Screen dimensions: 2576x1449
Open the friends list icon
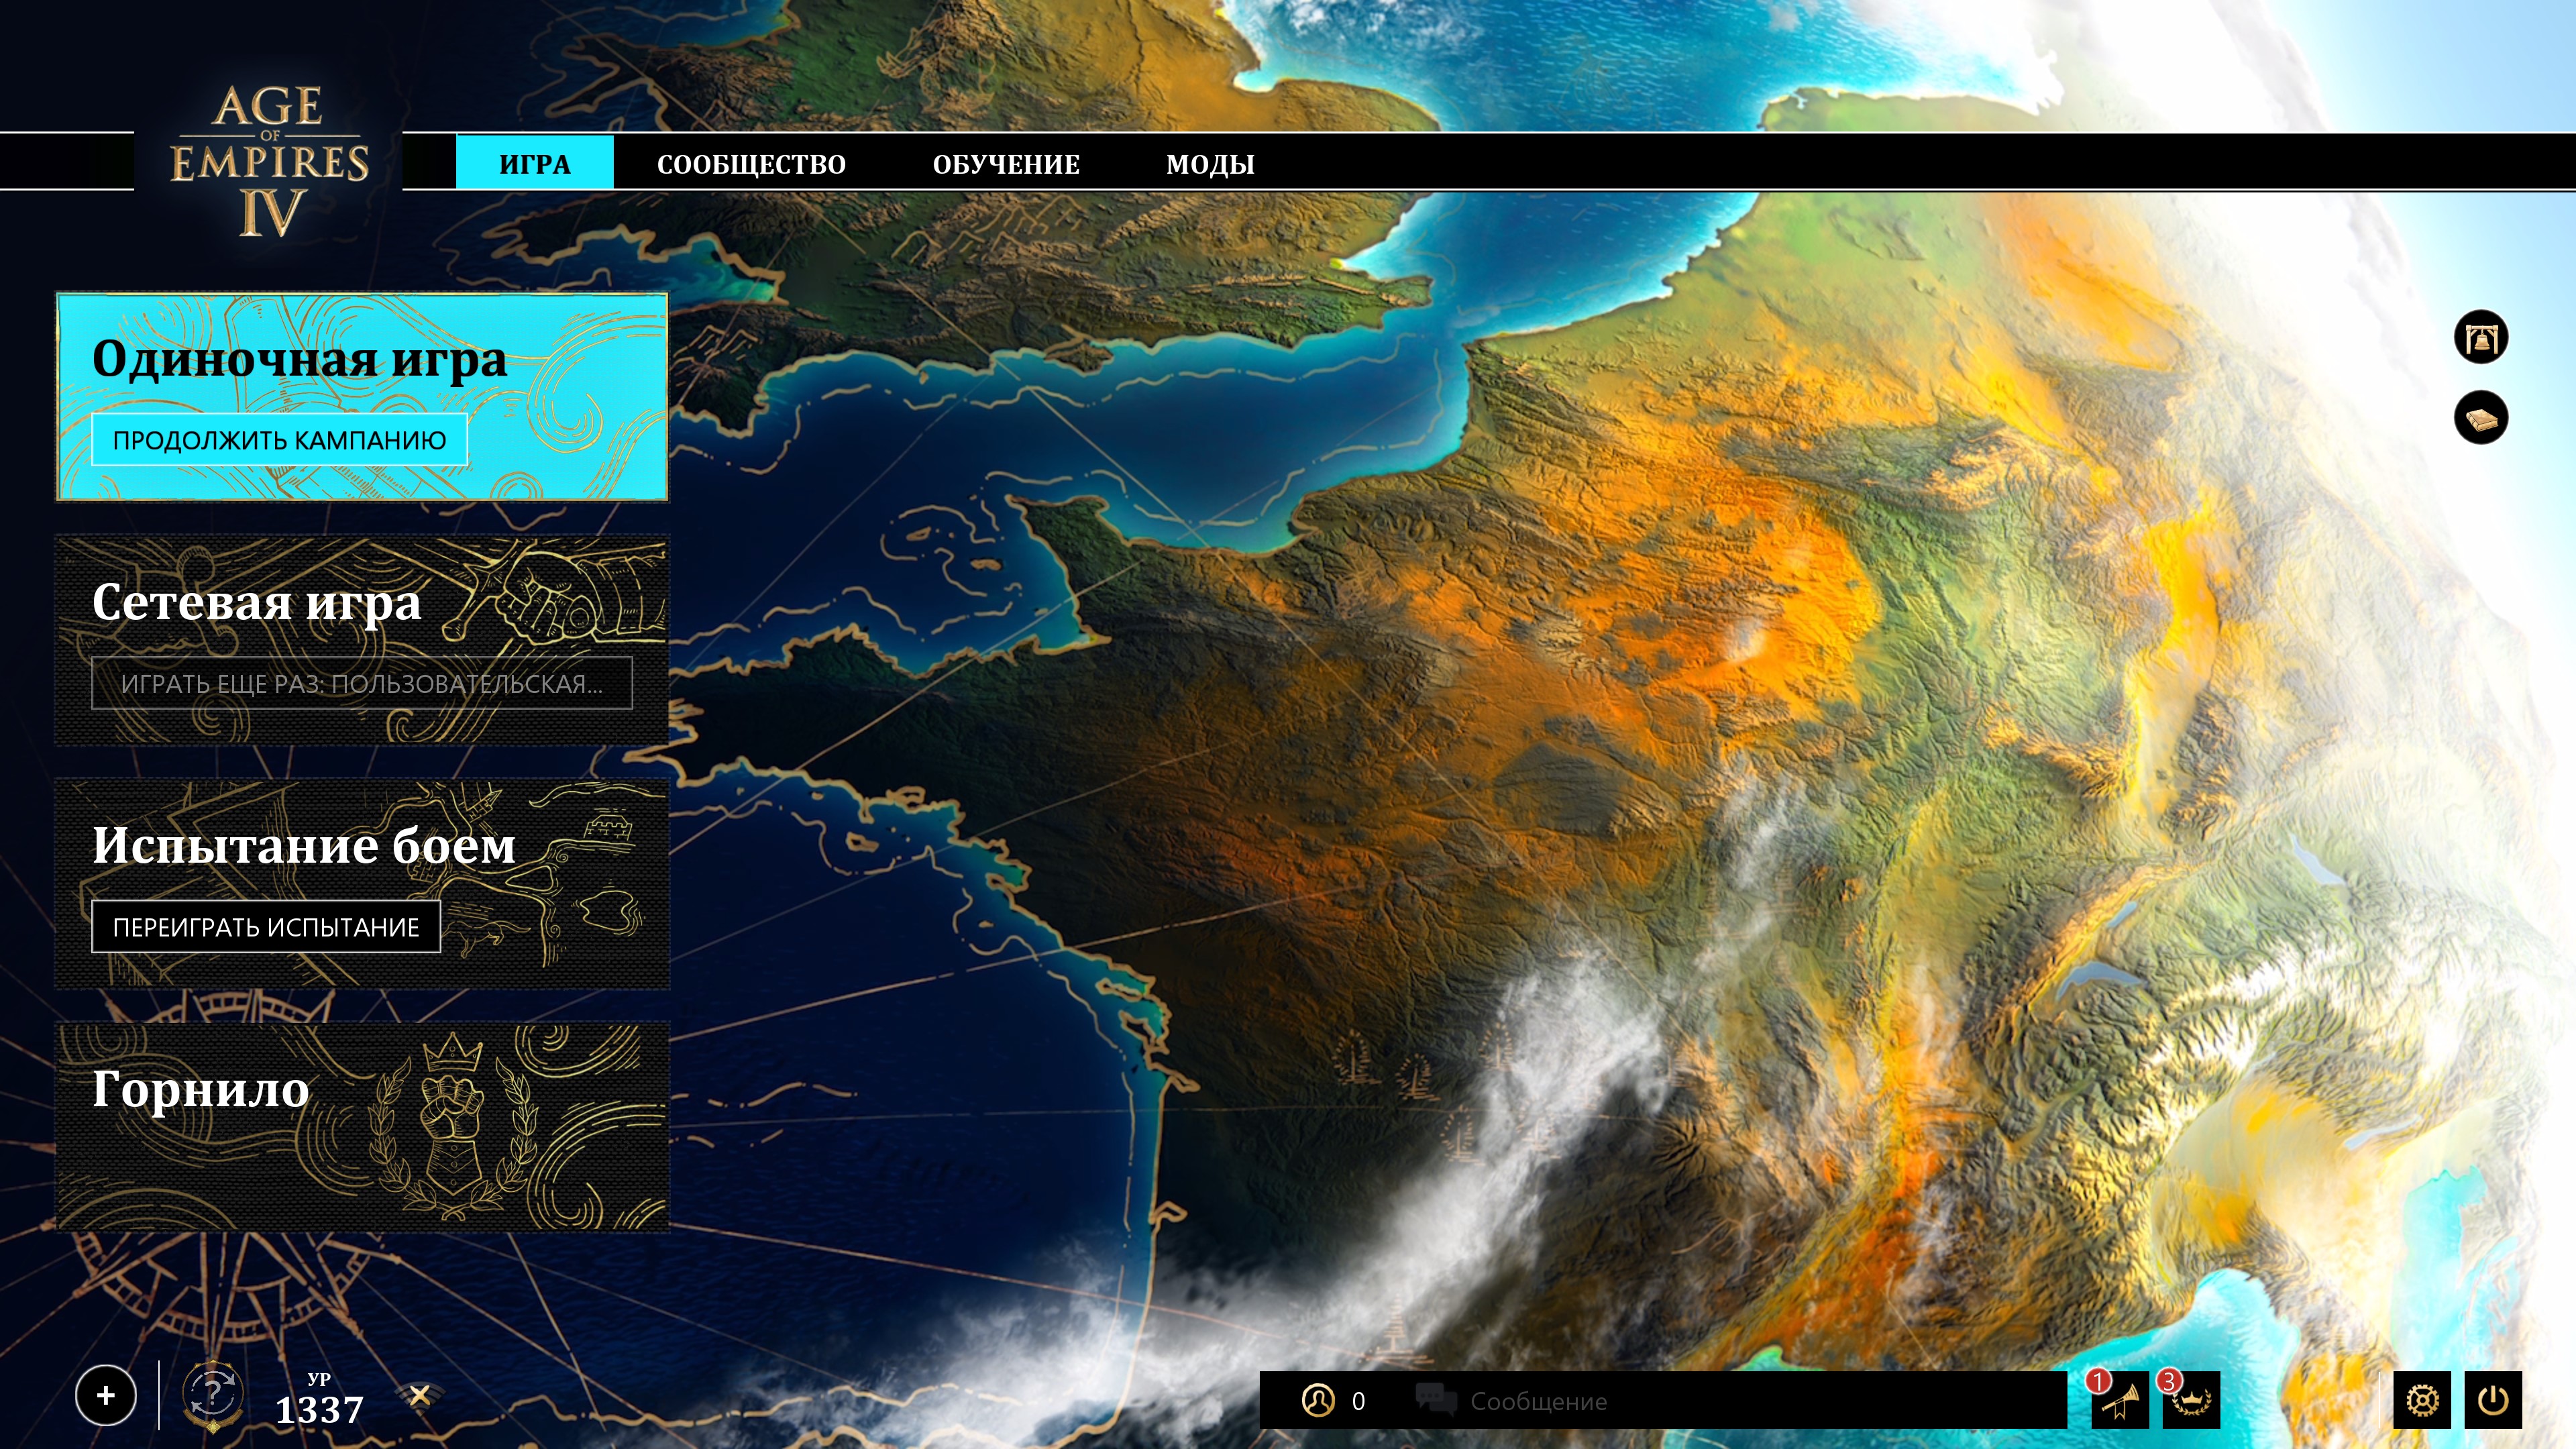point(1318,1400)
